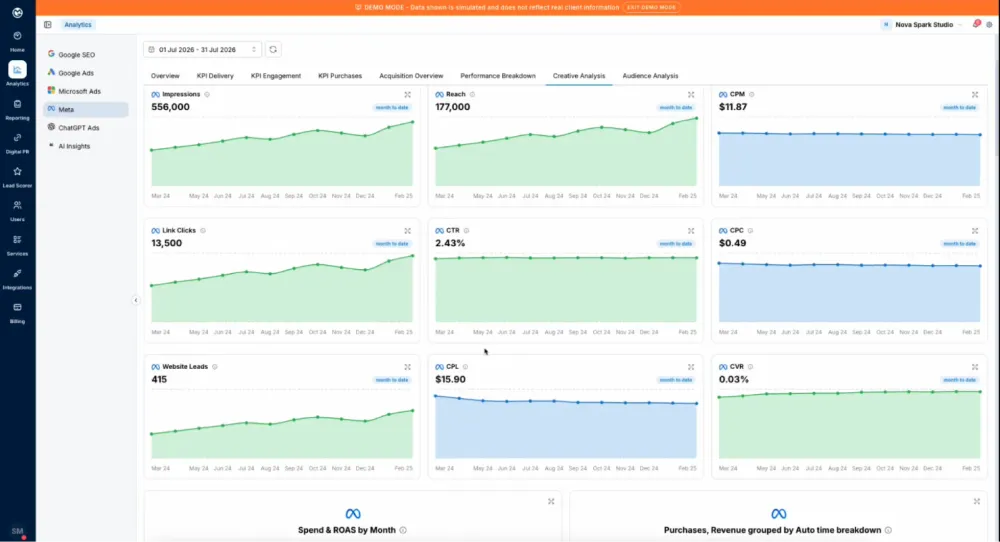
Task: Show info for CPL metric
Action: click(x=466, y=367)
